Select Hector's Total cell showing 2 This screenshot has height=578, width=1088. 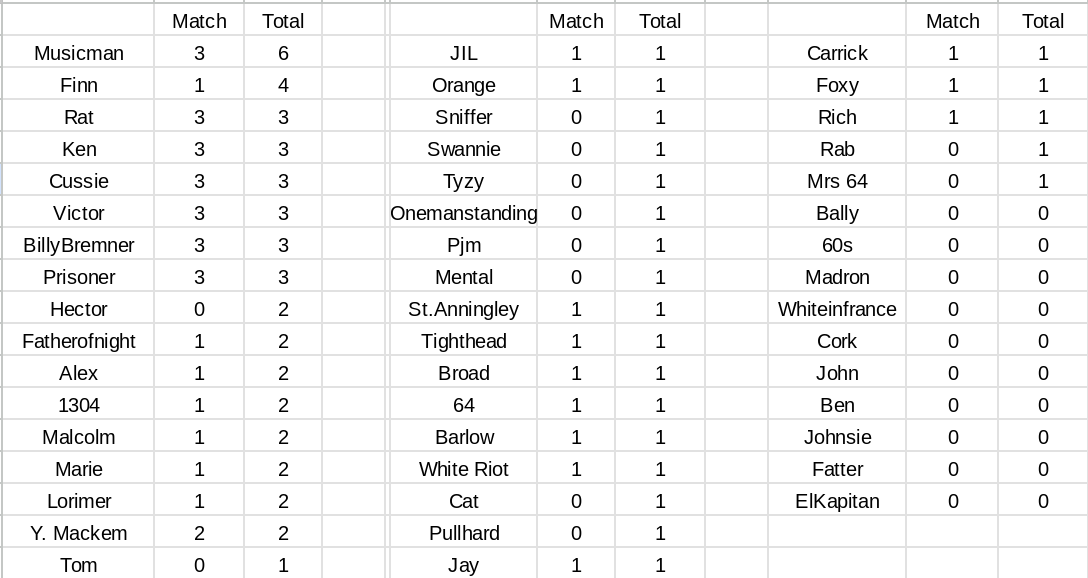283,309
